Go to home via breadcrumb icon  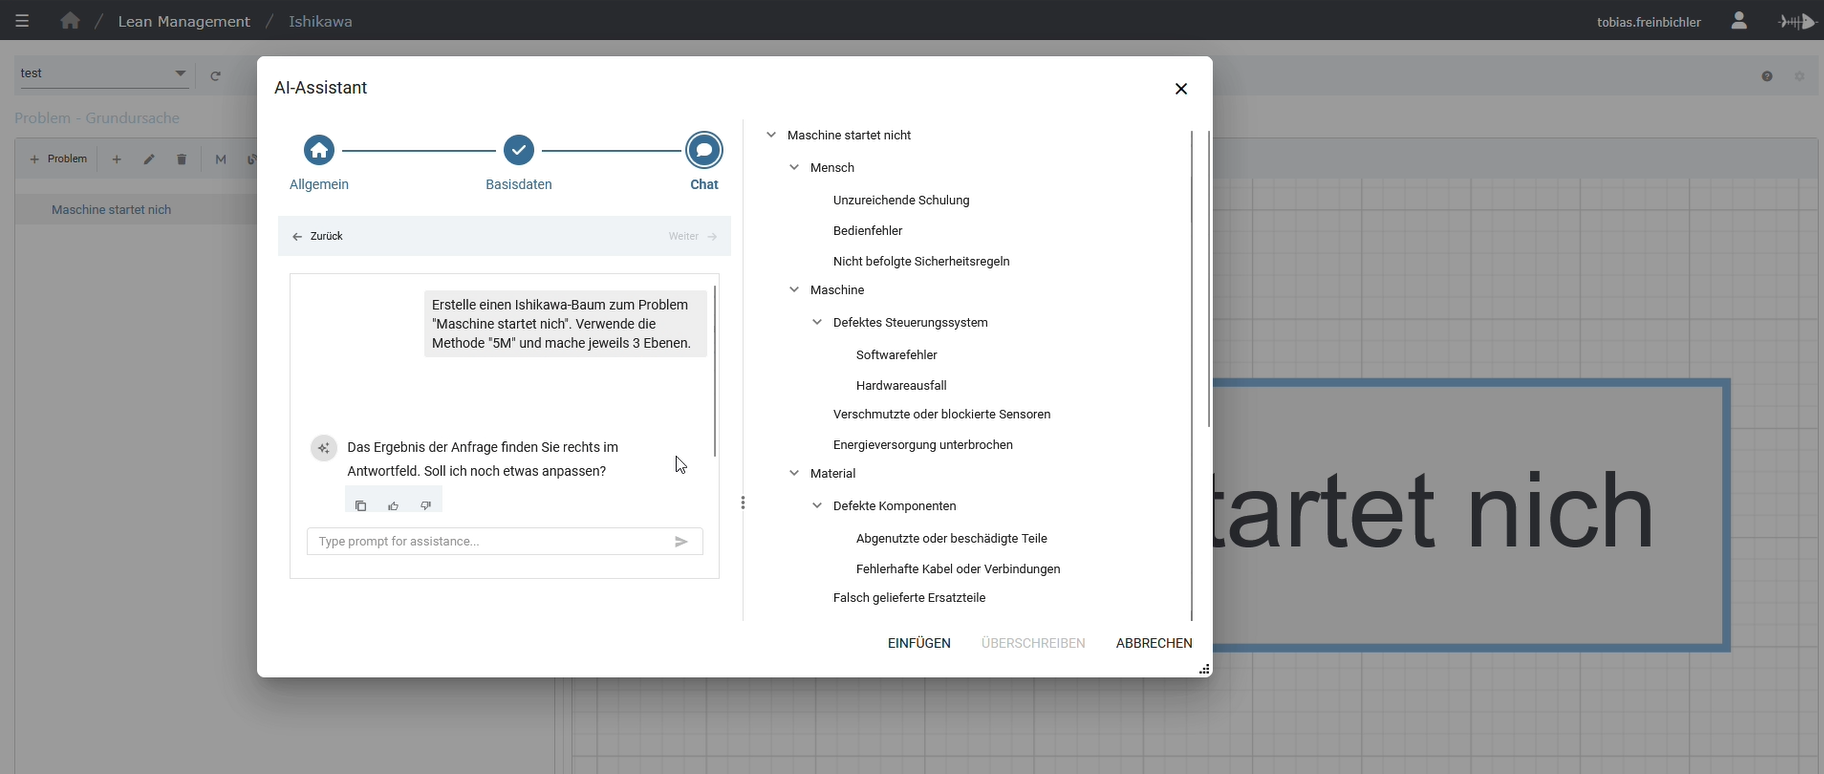pyautogui.click(x=70, y=21)
